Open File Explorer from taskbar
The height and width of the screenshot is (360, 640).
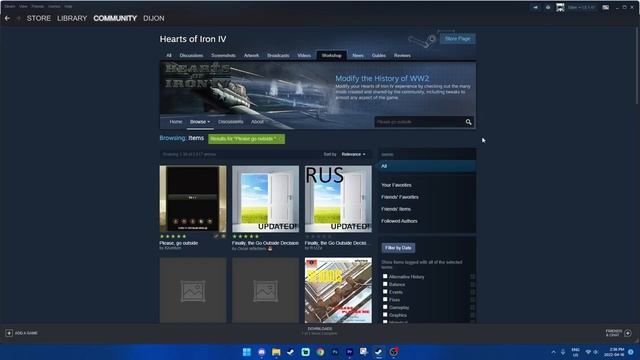tap(276, 352)
